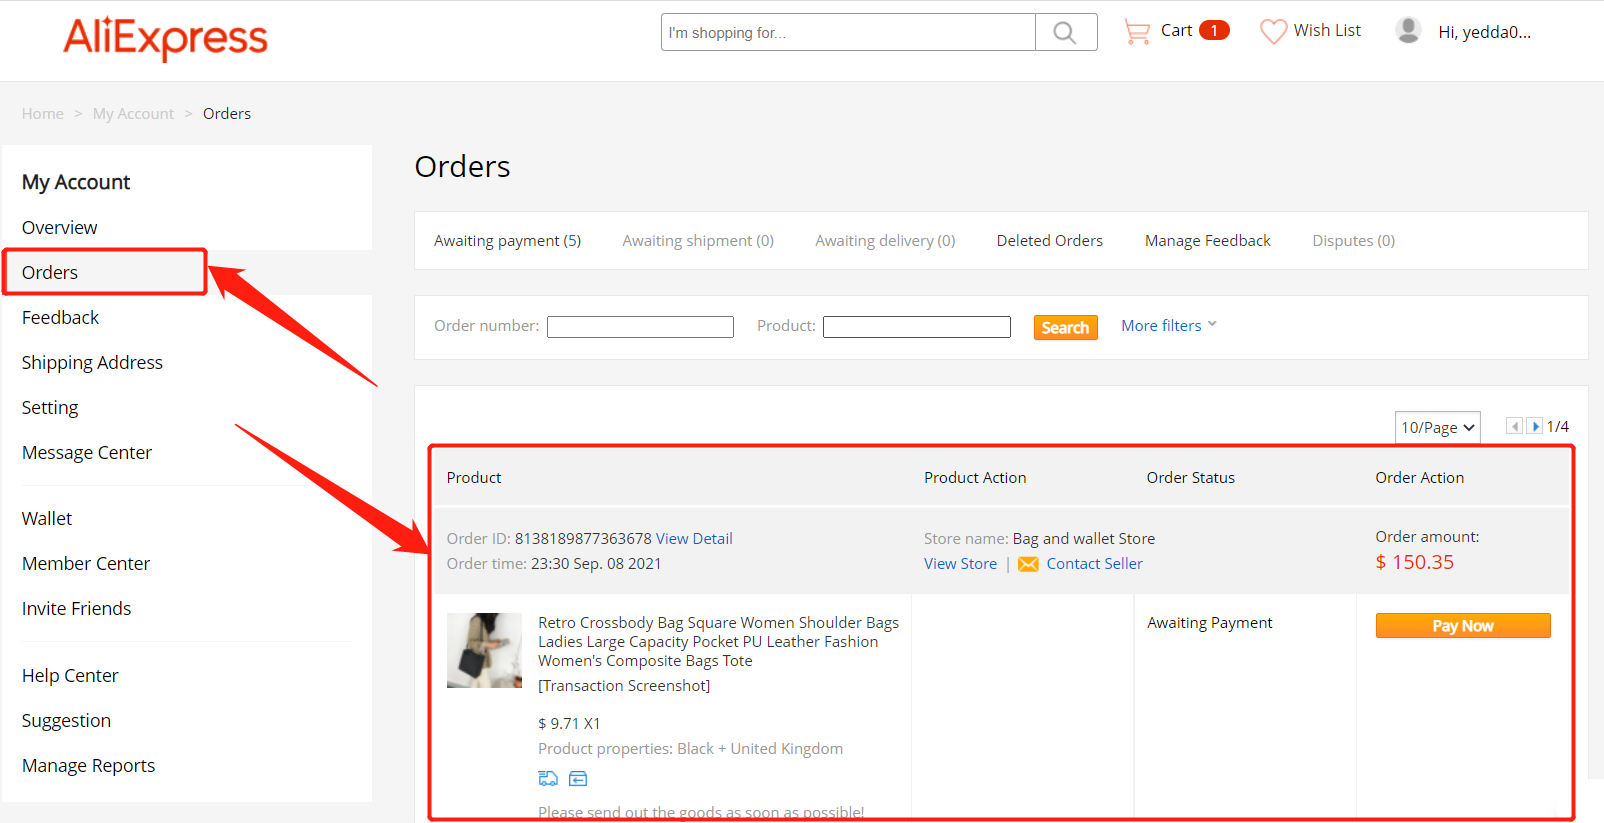Click the Retro Crossbody Bag product title
This screenshot has height=823, width=1604.
point(718,642)
